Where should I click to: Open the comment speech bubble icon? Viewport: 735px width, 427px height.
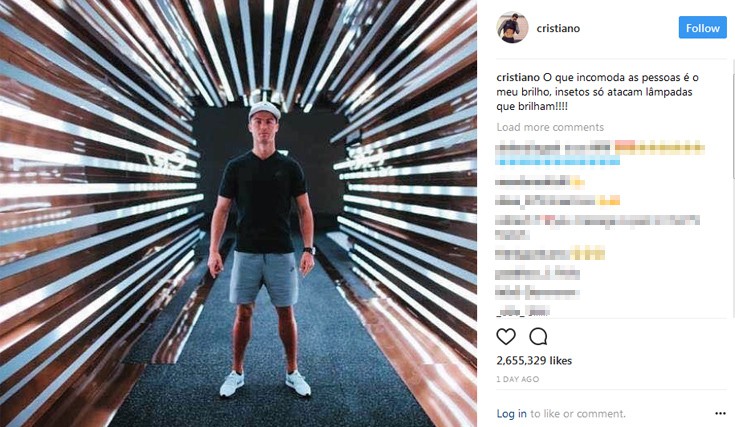point(538,336)
